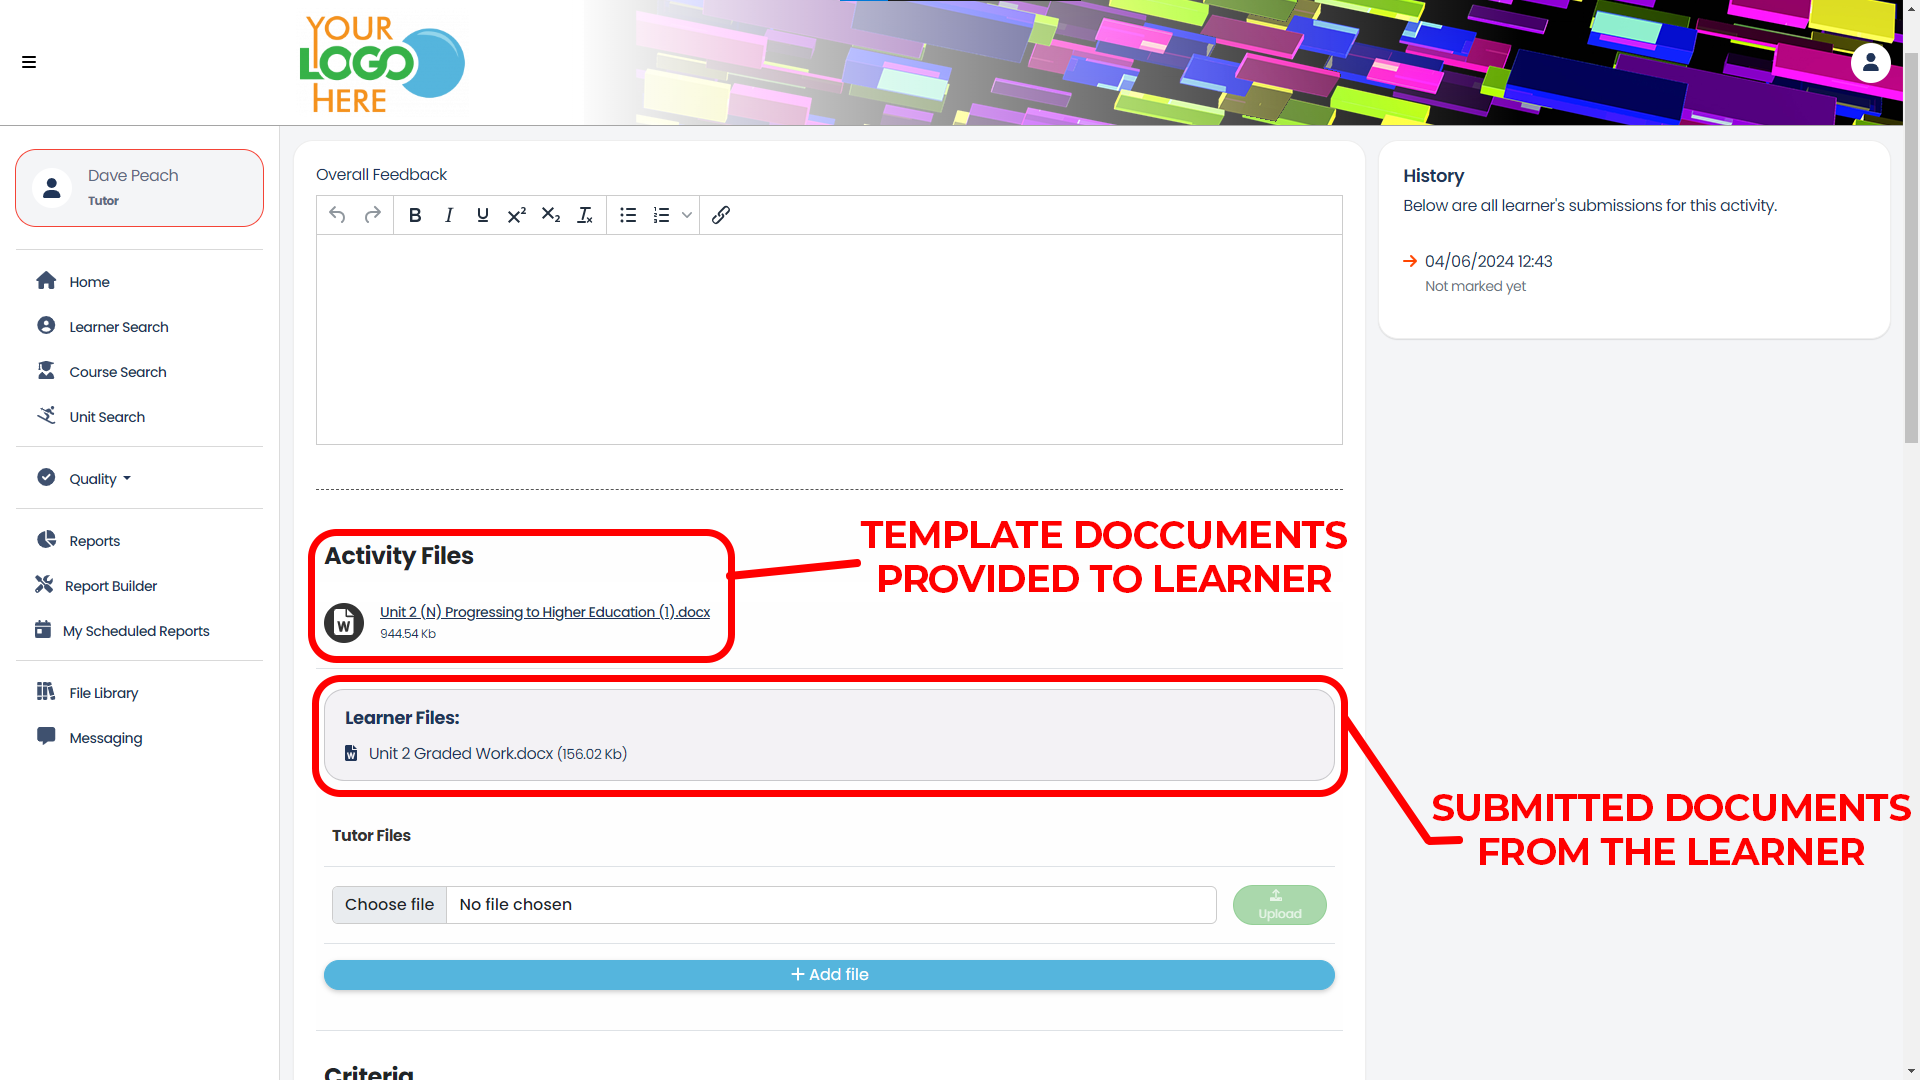The width and height of the screenshot is (1920, 1080).
Task: Expand the Quality dropdown caret
Action: [127, 479]
